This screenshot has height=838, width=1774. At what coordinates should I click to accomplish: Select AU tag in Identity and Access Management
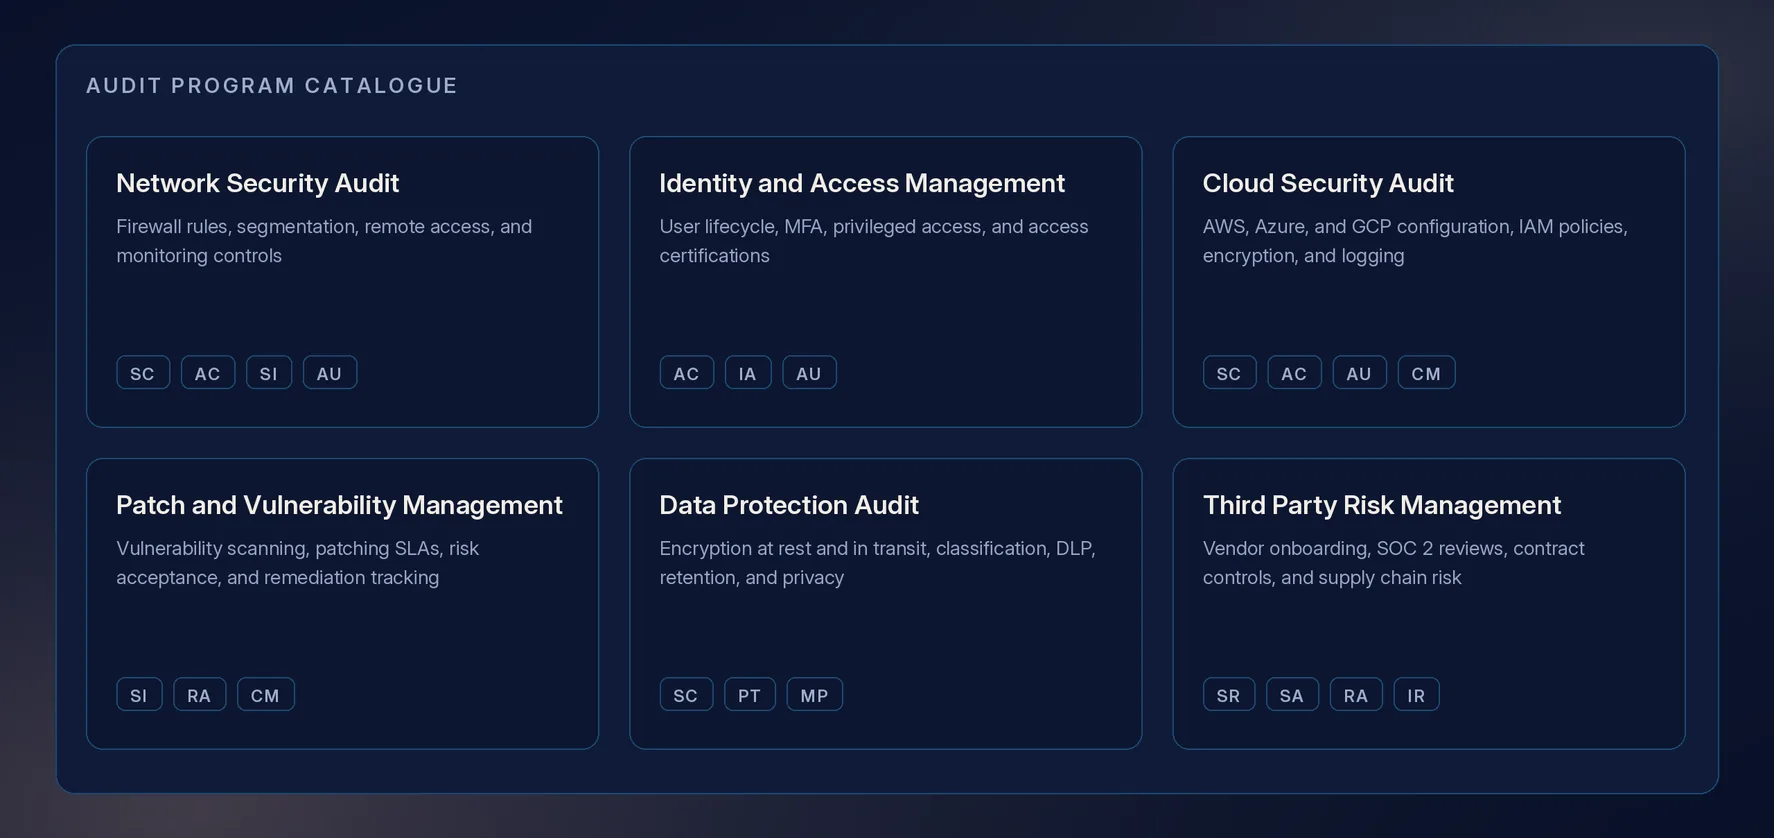809,373
